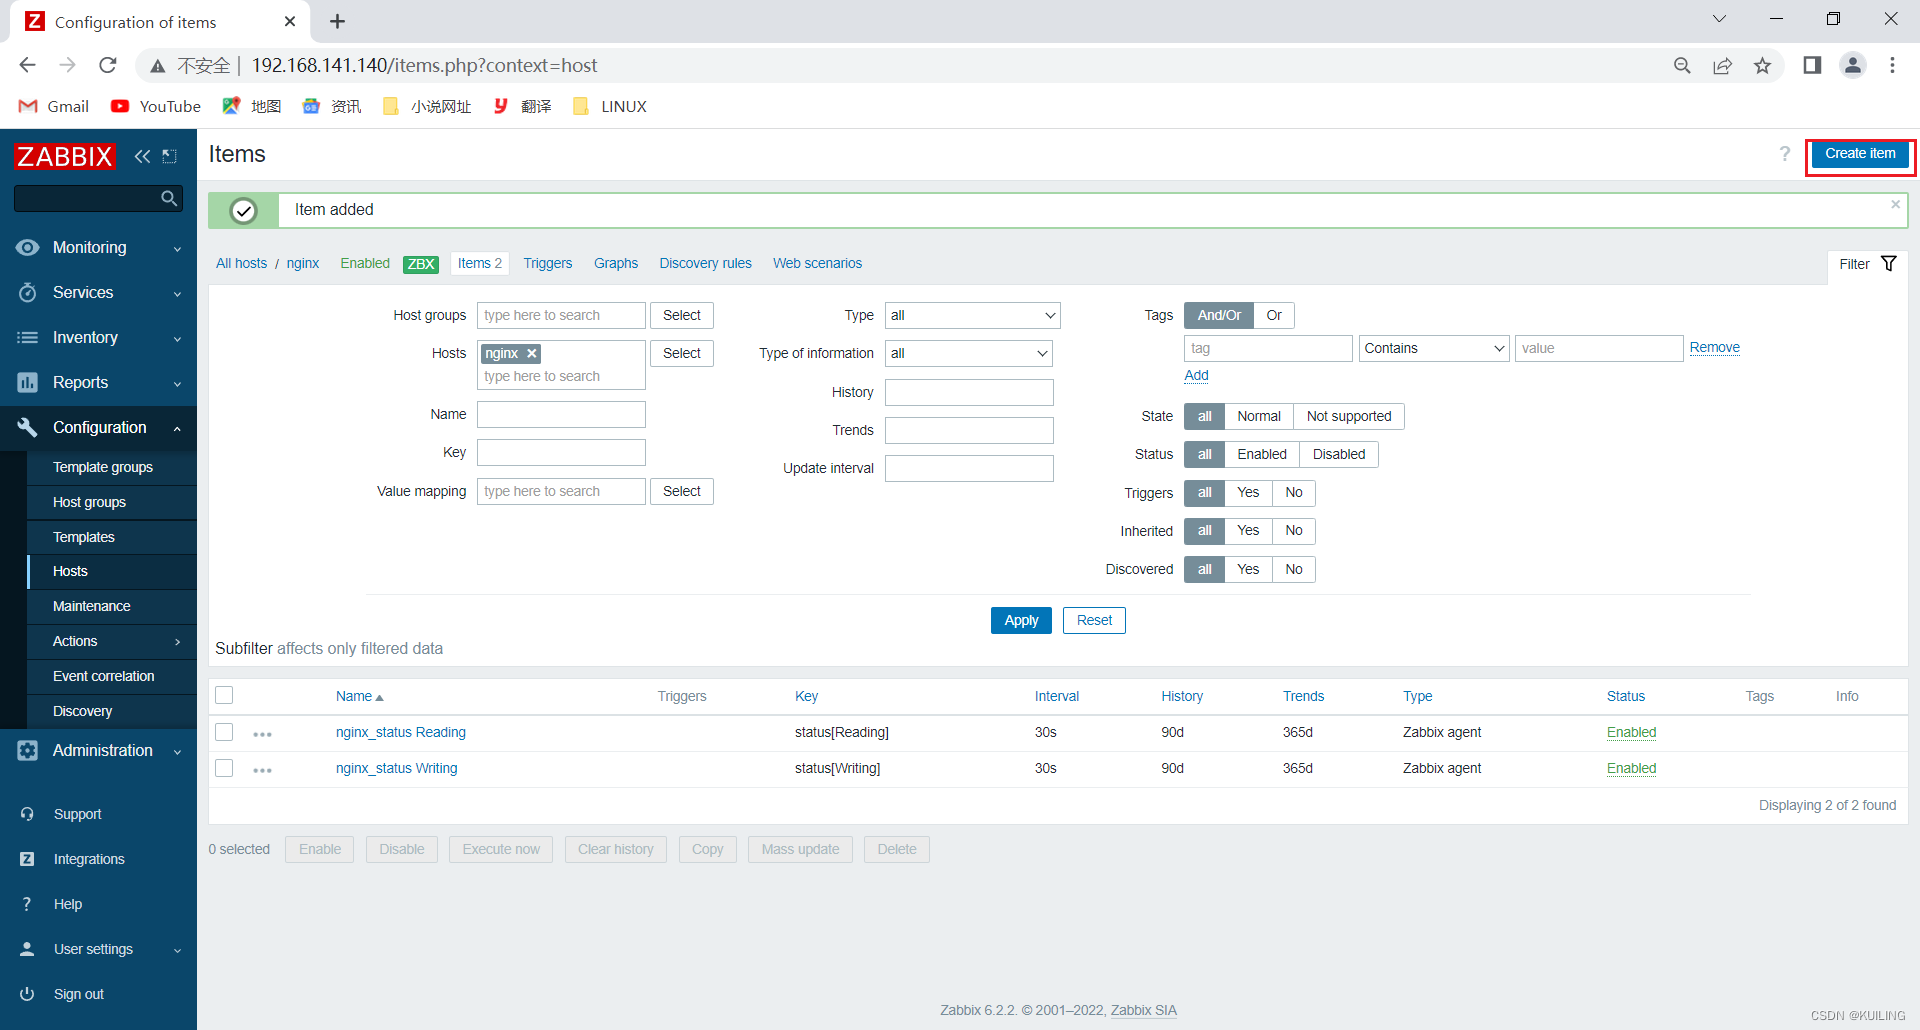This screenshot has height=1030, width=1920.
Task: Switch to Discovery rules tab
Action: (x=705, y=263)
